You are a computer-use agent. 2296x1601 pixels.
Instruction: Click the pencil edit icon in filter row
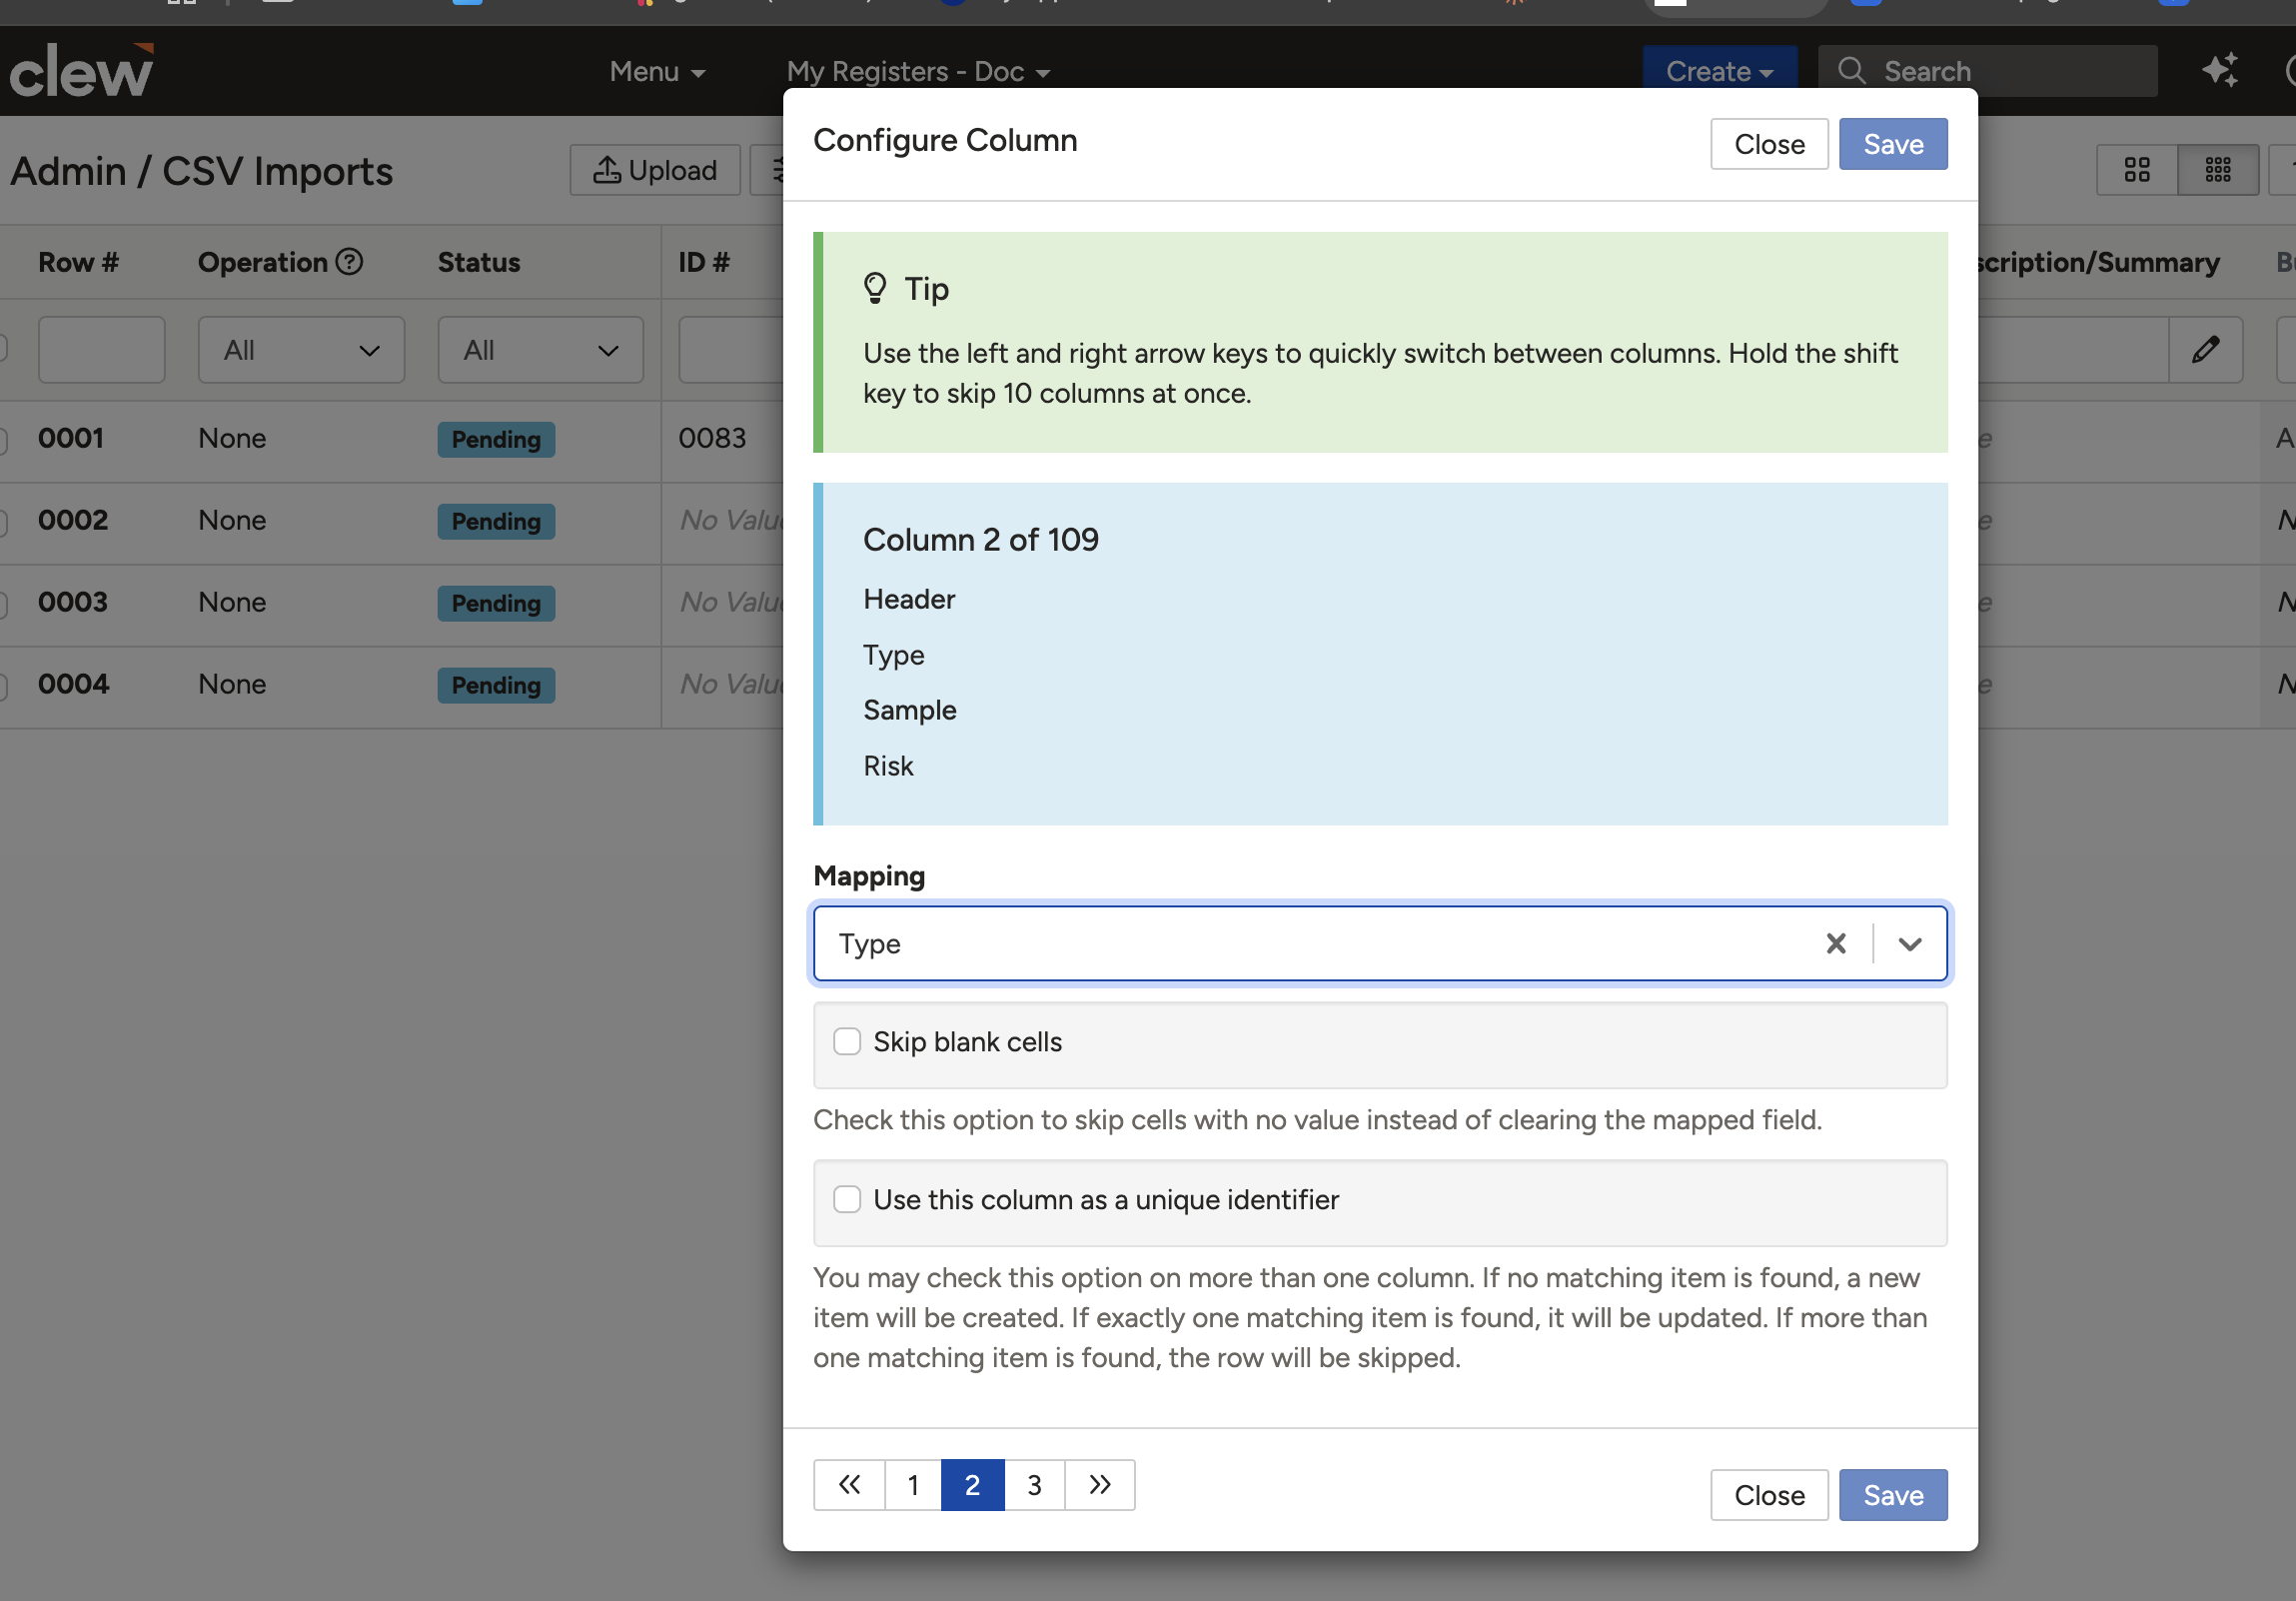(2205, 350)
